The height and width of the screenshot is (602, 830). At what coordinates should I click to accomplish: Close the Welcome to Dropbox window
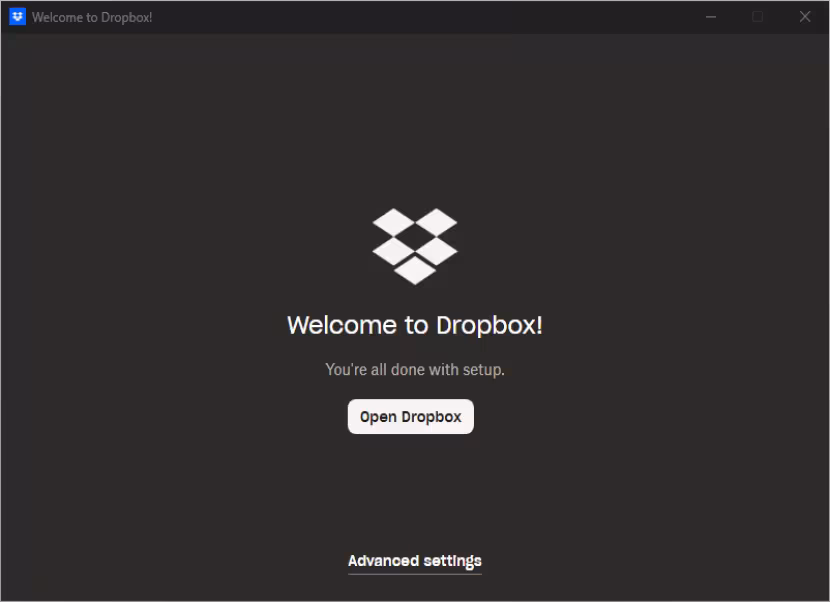coord(805,17)
